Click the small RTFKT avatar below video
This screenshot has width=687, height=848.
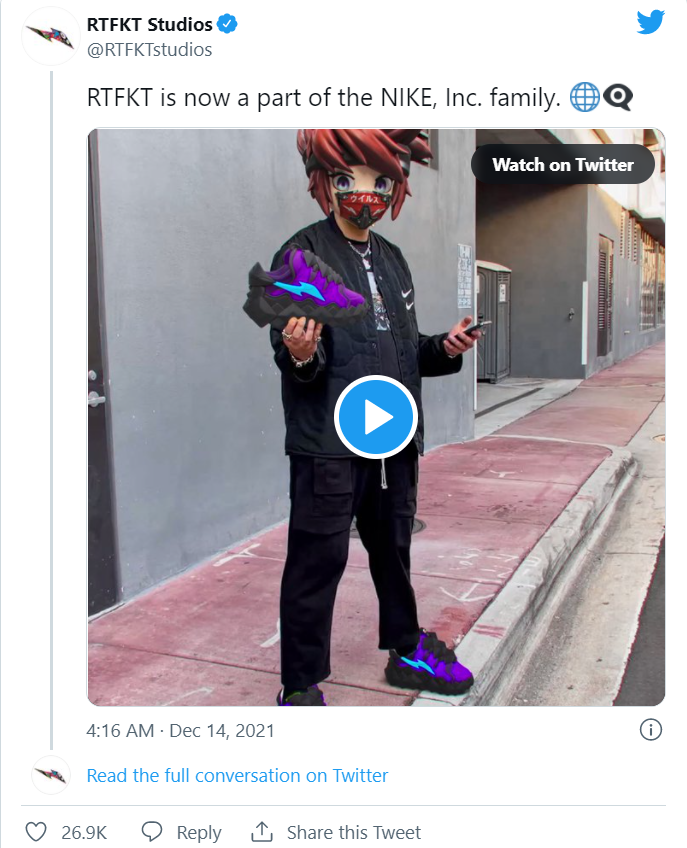click(x=50, y=775)
